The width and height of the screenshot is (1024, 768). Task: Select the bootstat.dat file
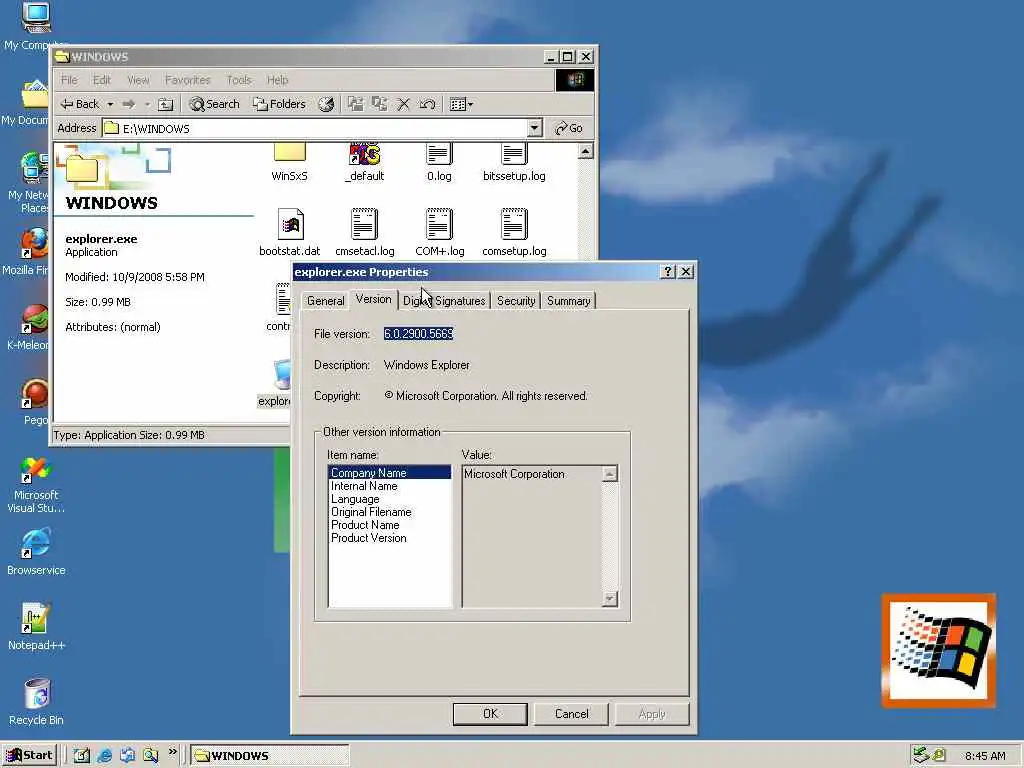point(289,232)
